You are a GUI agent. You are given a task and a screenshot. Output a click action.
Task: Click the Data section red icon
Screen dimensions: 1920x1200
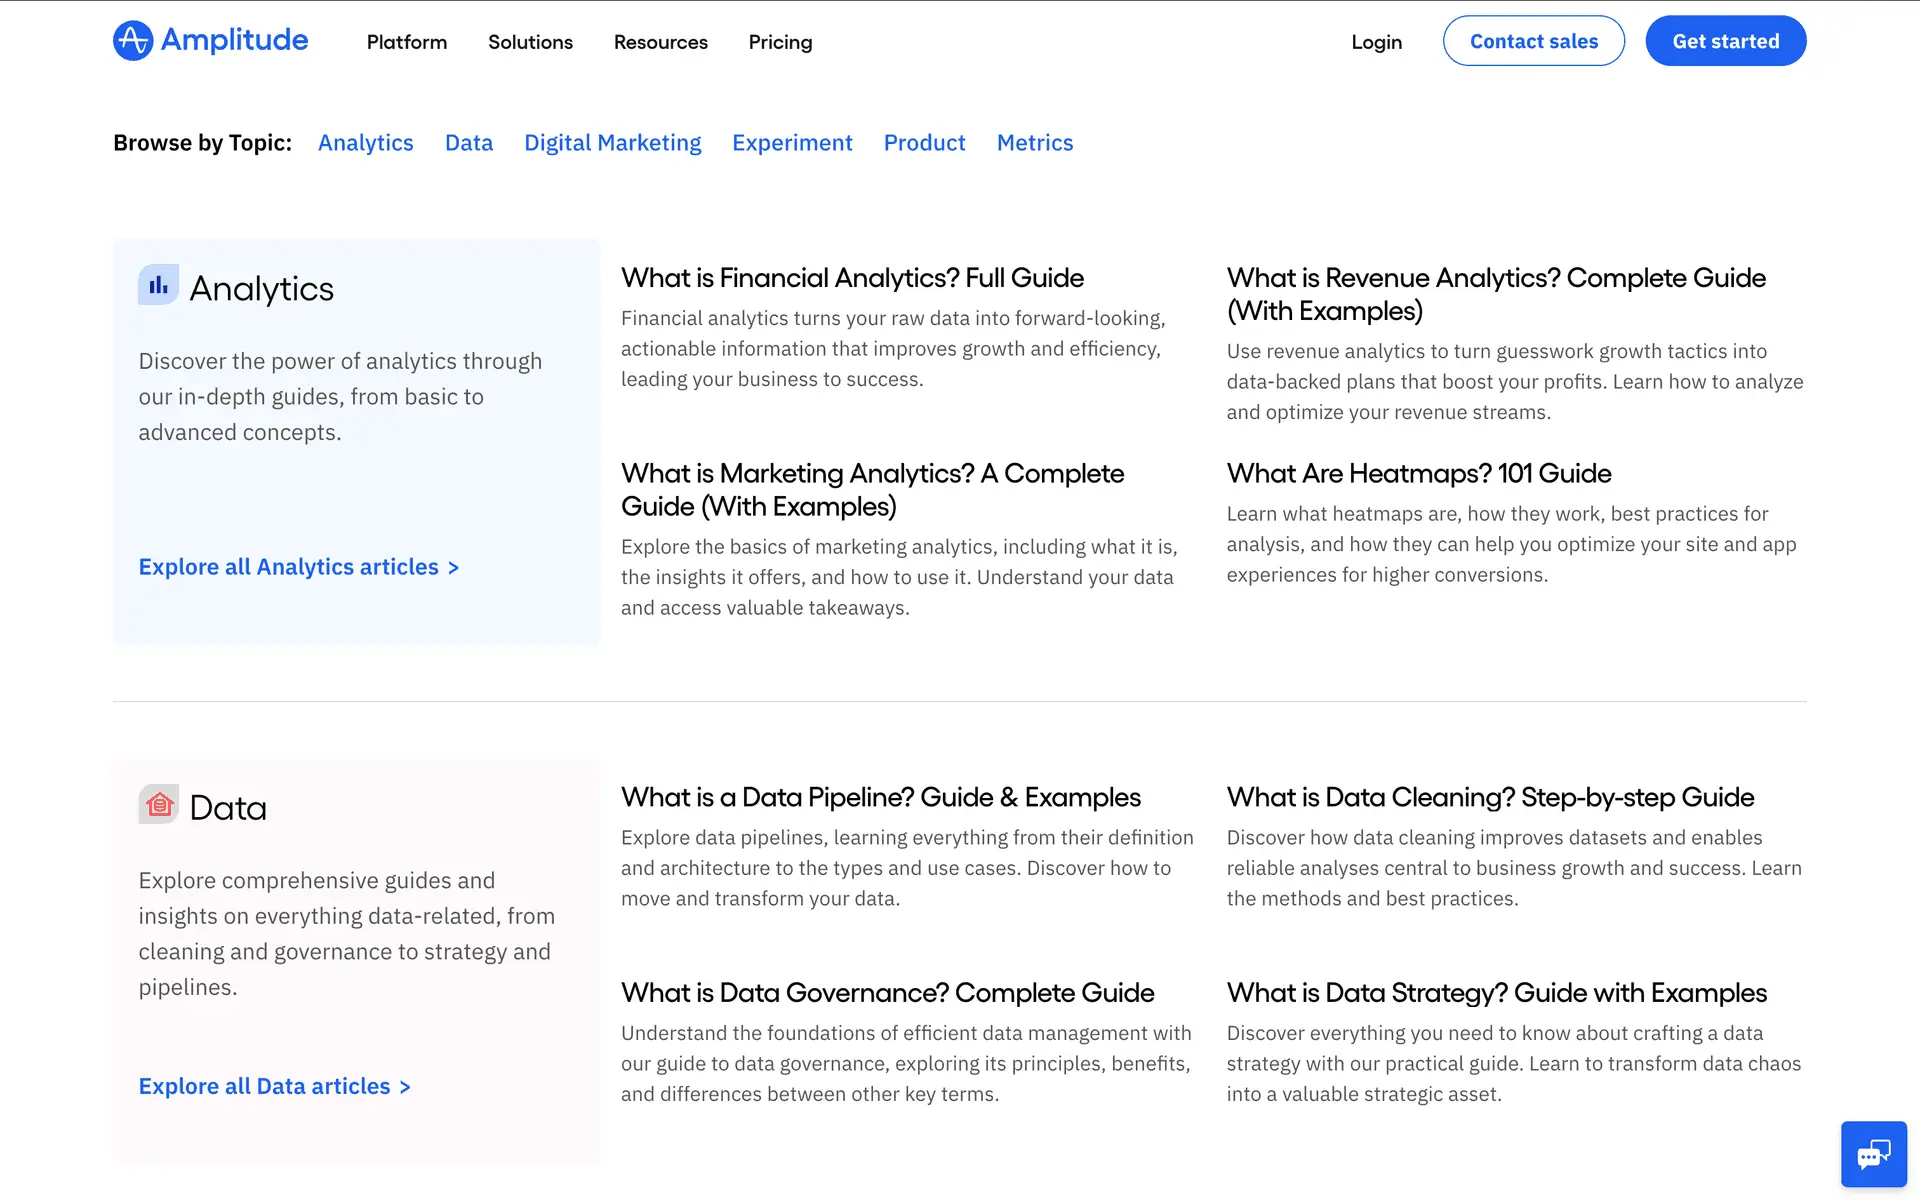coord(159,804)
